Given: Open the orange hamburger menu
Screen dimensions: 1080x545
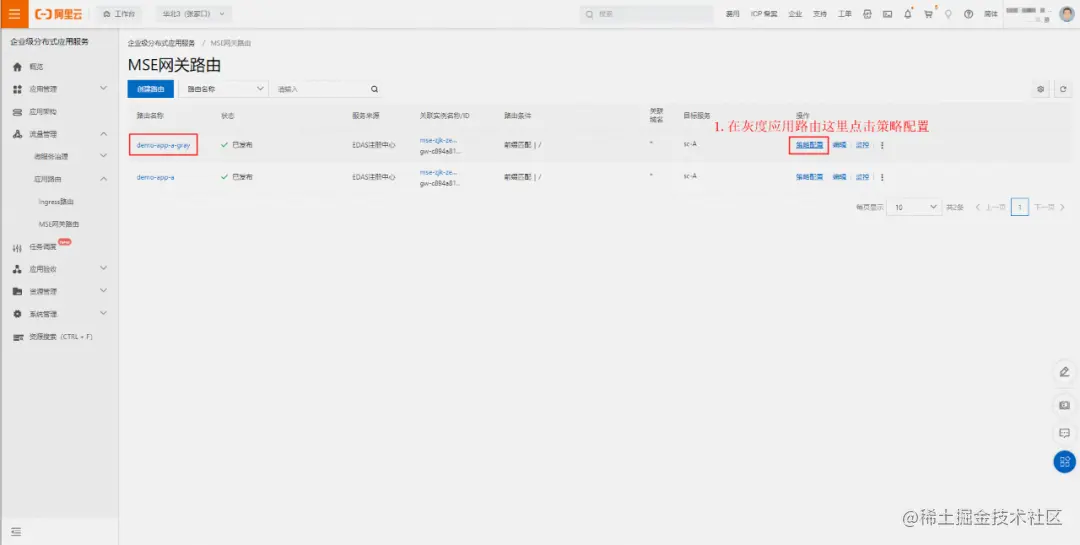Looking at the screenshot, I should click(x=14, y=14).
